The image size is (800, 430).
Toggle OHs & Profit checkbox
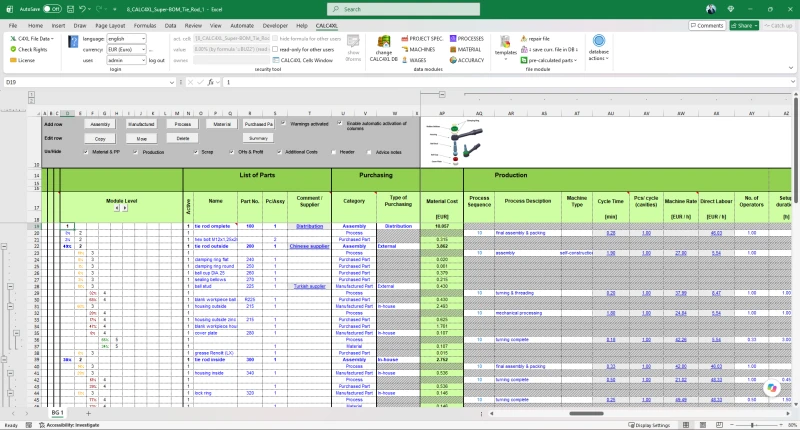(x=232, y=152)
